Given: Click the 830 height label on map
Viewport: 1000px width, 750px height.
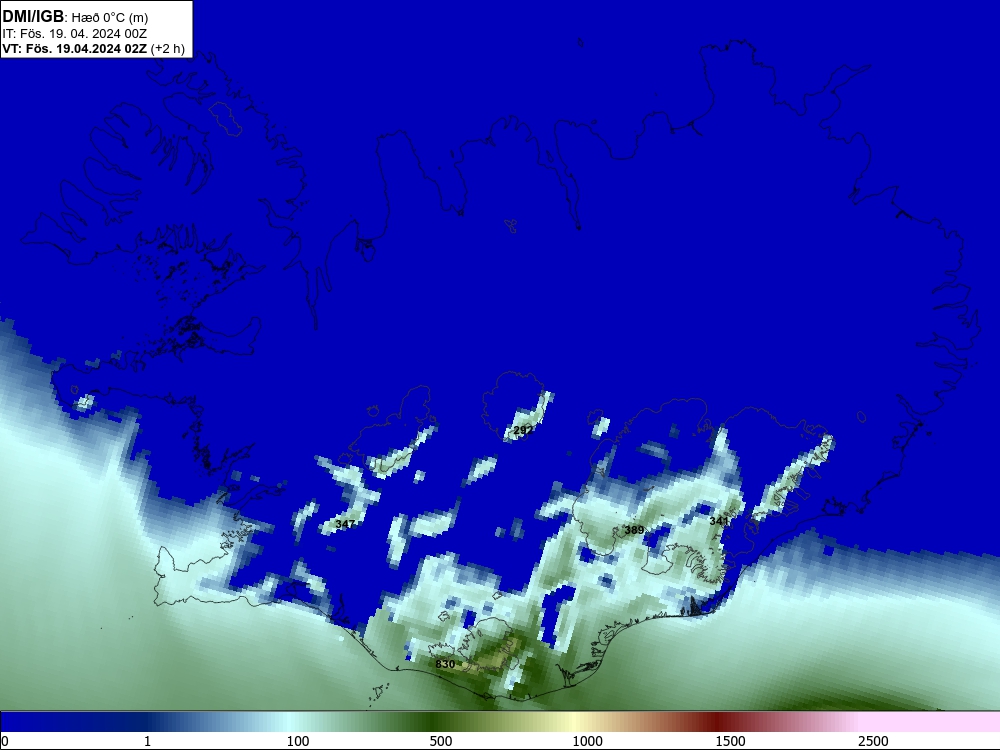Looking at the screenshot, I should [x=445, y=664].
